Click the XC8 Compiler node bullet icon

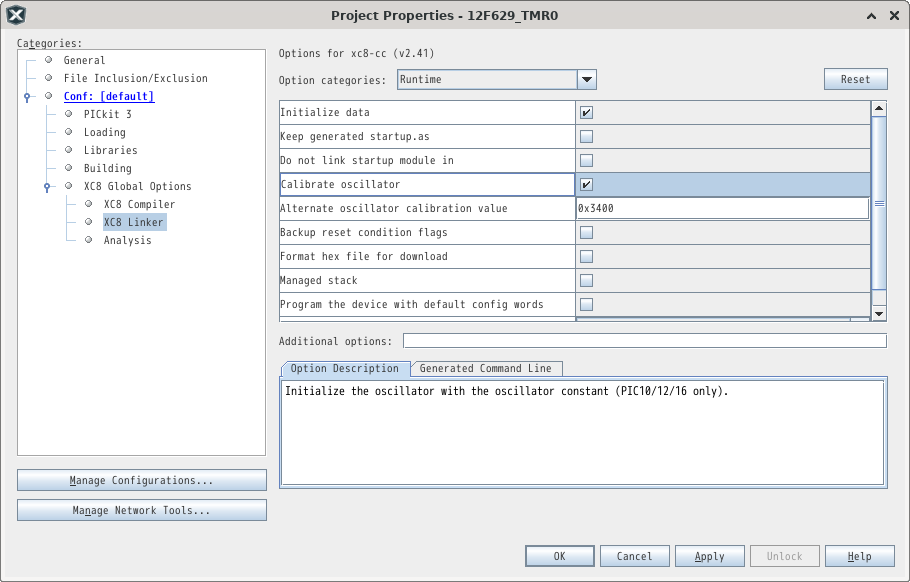click(88, 204)
